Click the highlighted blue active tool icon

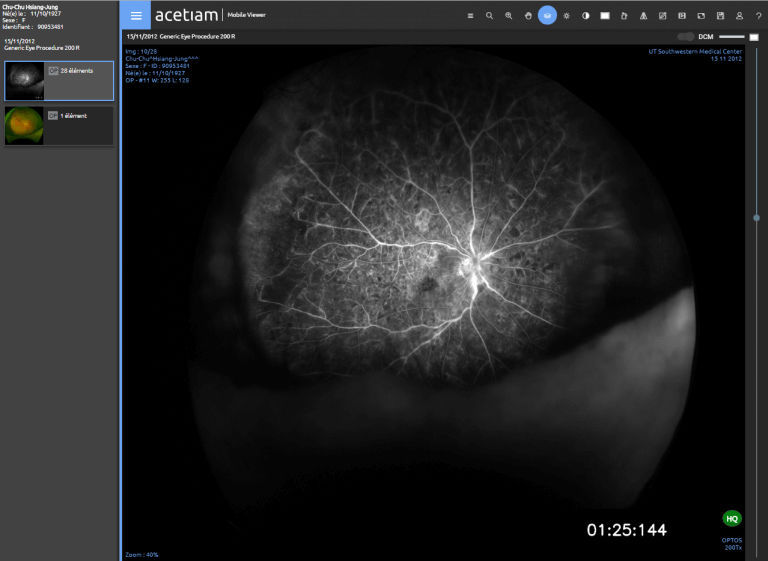click(x=547, y=15)
